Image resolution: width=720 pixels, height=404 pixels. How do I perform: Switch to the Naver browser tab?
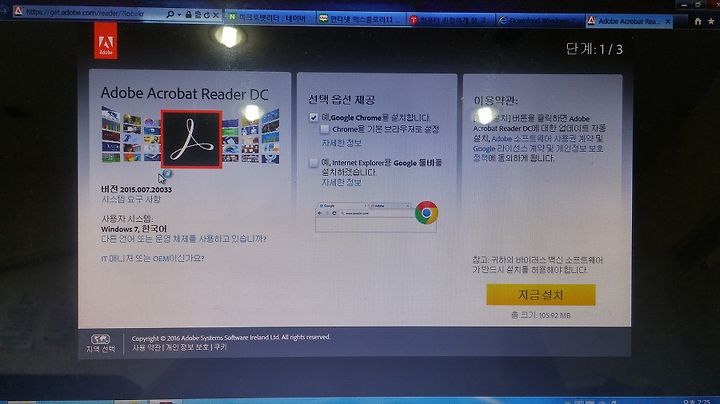(x=270, y=18)
